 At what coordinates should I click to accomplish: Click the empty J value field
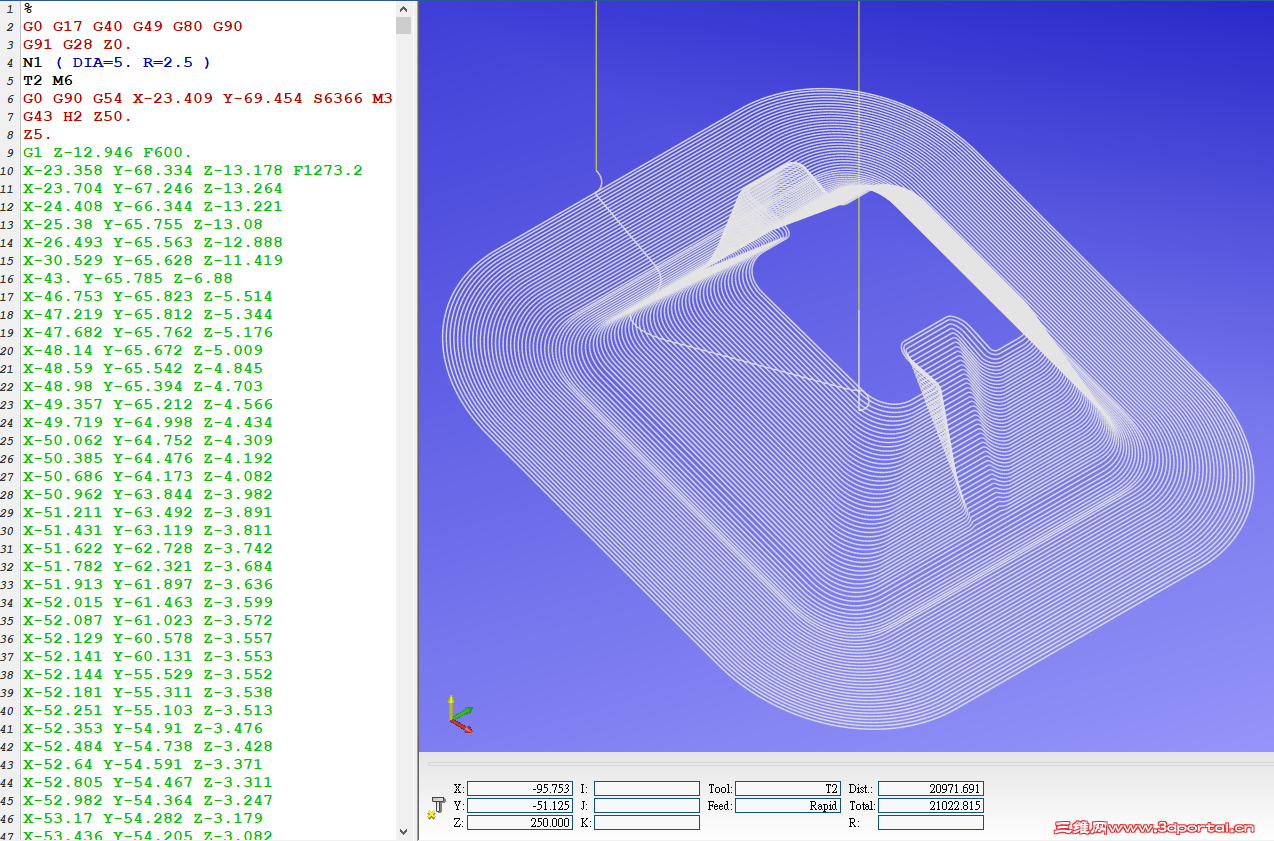pyautogui.click(x=647, y=805)
